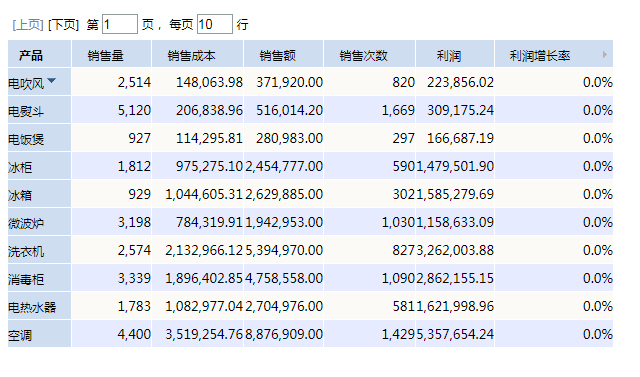Viewport: 640px width, 377px height.
Task: Select the 电饭煲 product row label
Action: (26, 140)
